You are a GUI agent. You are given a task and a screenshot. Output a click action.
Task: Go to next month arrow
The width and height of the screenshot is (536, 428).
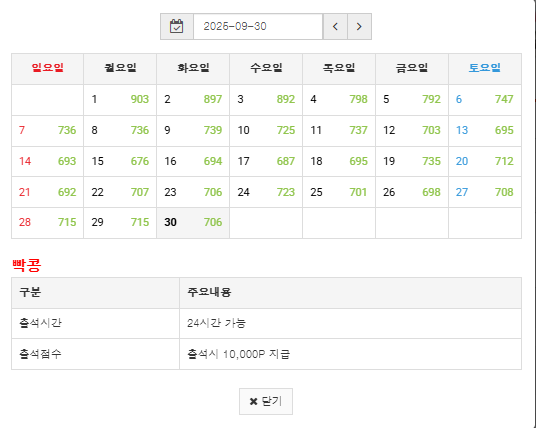point(359,27)
